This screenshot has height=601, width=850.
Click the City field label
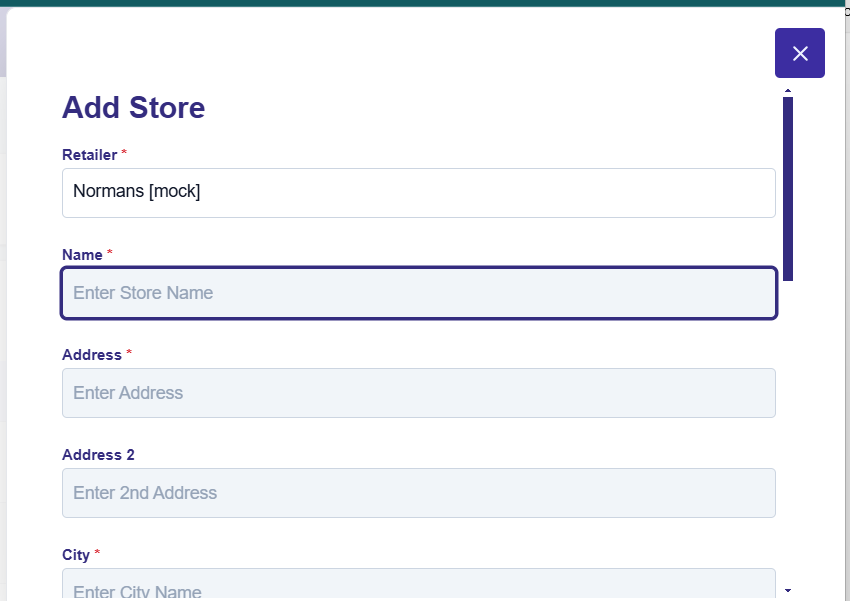tap(76, 555)
